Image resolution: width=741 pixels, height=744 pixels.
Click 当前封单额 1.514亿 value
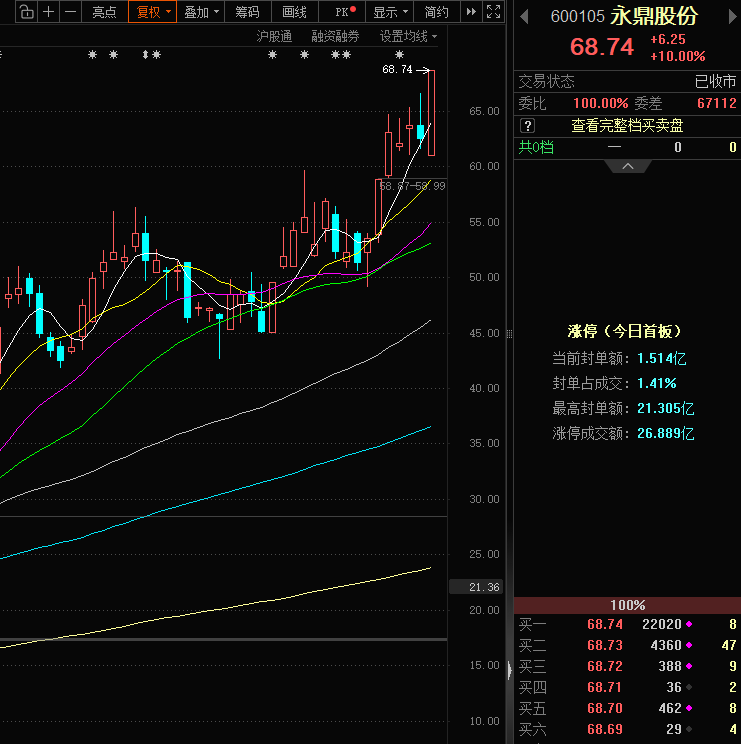coord(662,358)
